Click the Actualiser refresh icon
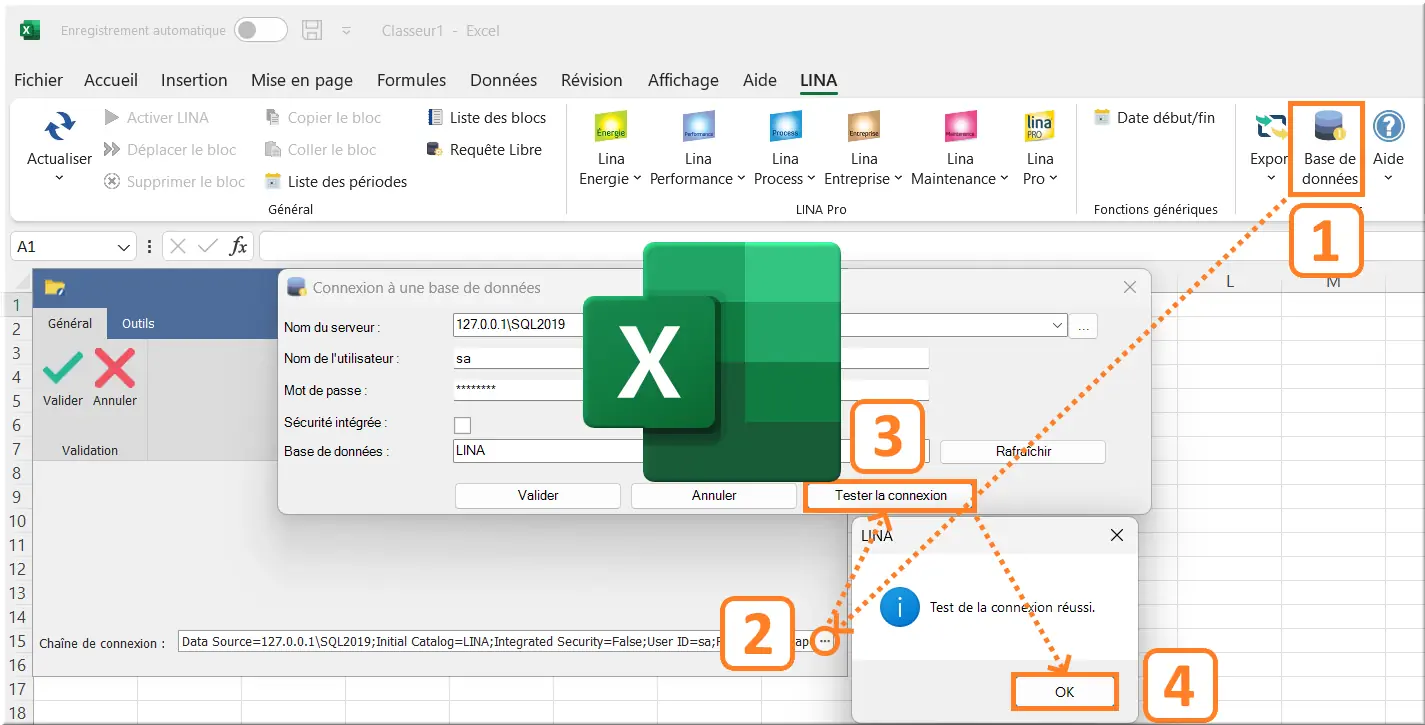This screenshot has height=725, width=1425. pos(60,127)
